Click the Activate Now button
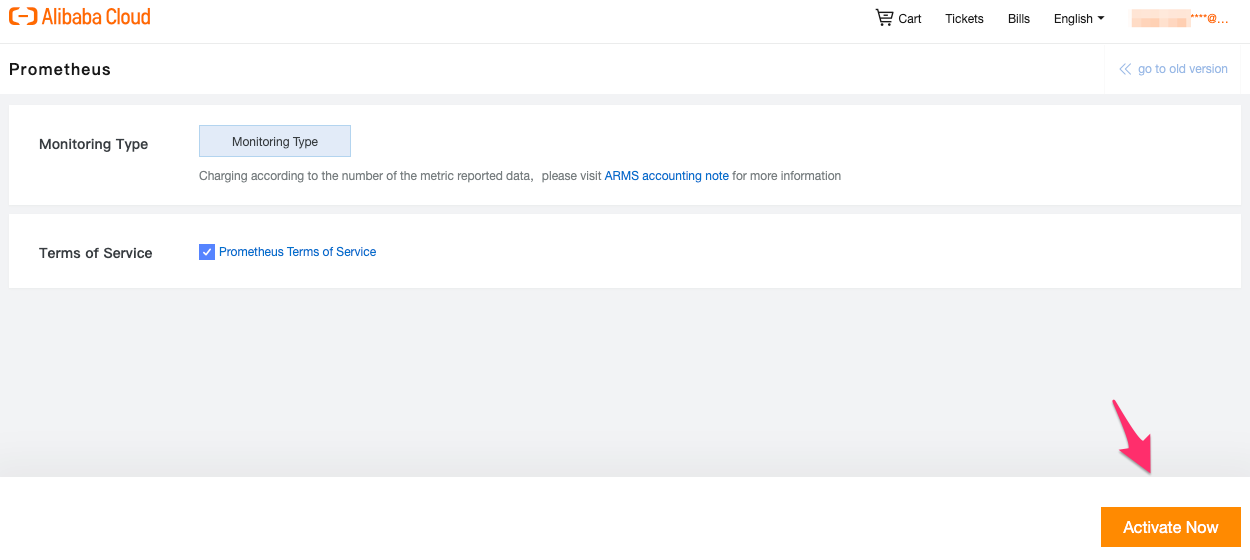The image size is (1250, 560). pyautogui.click(x=1171, y=527)
